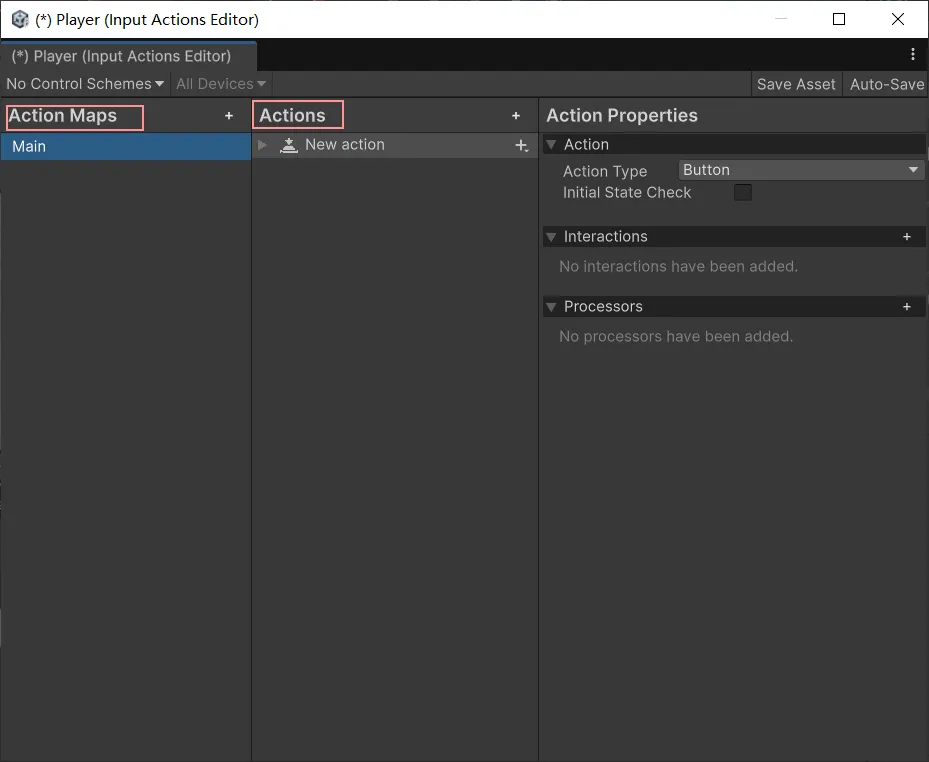Select the Player (Input Actions Editor) tab
929x762 pixels.
click(121, 56)
